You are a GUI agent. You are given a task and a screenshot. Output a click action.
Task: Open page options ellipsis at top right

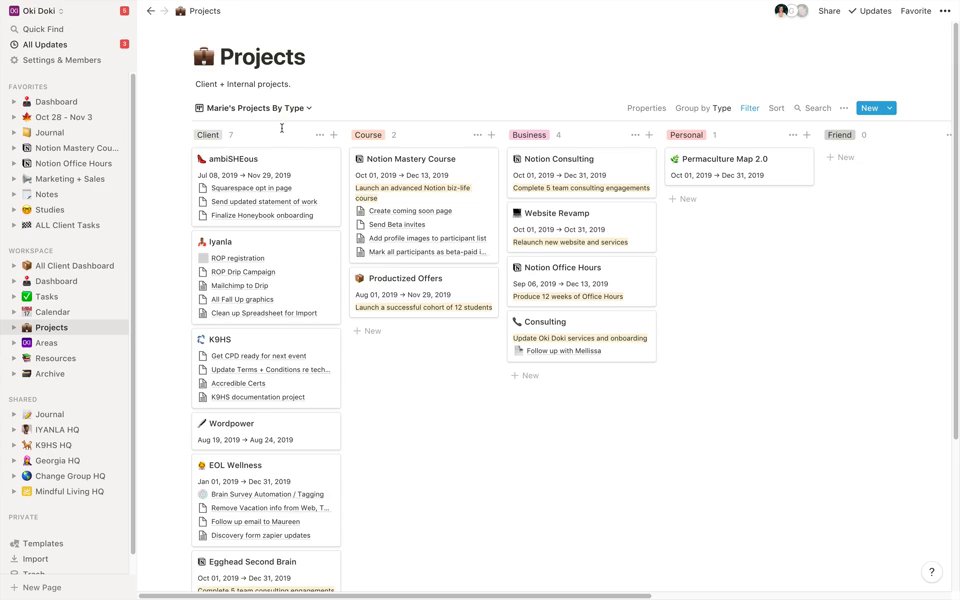tap(945, 11)
